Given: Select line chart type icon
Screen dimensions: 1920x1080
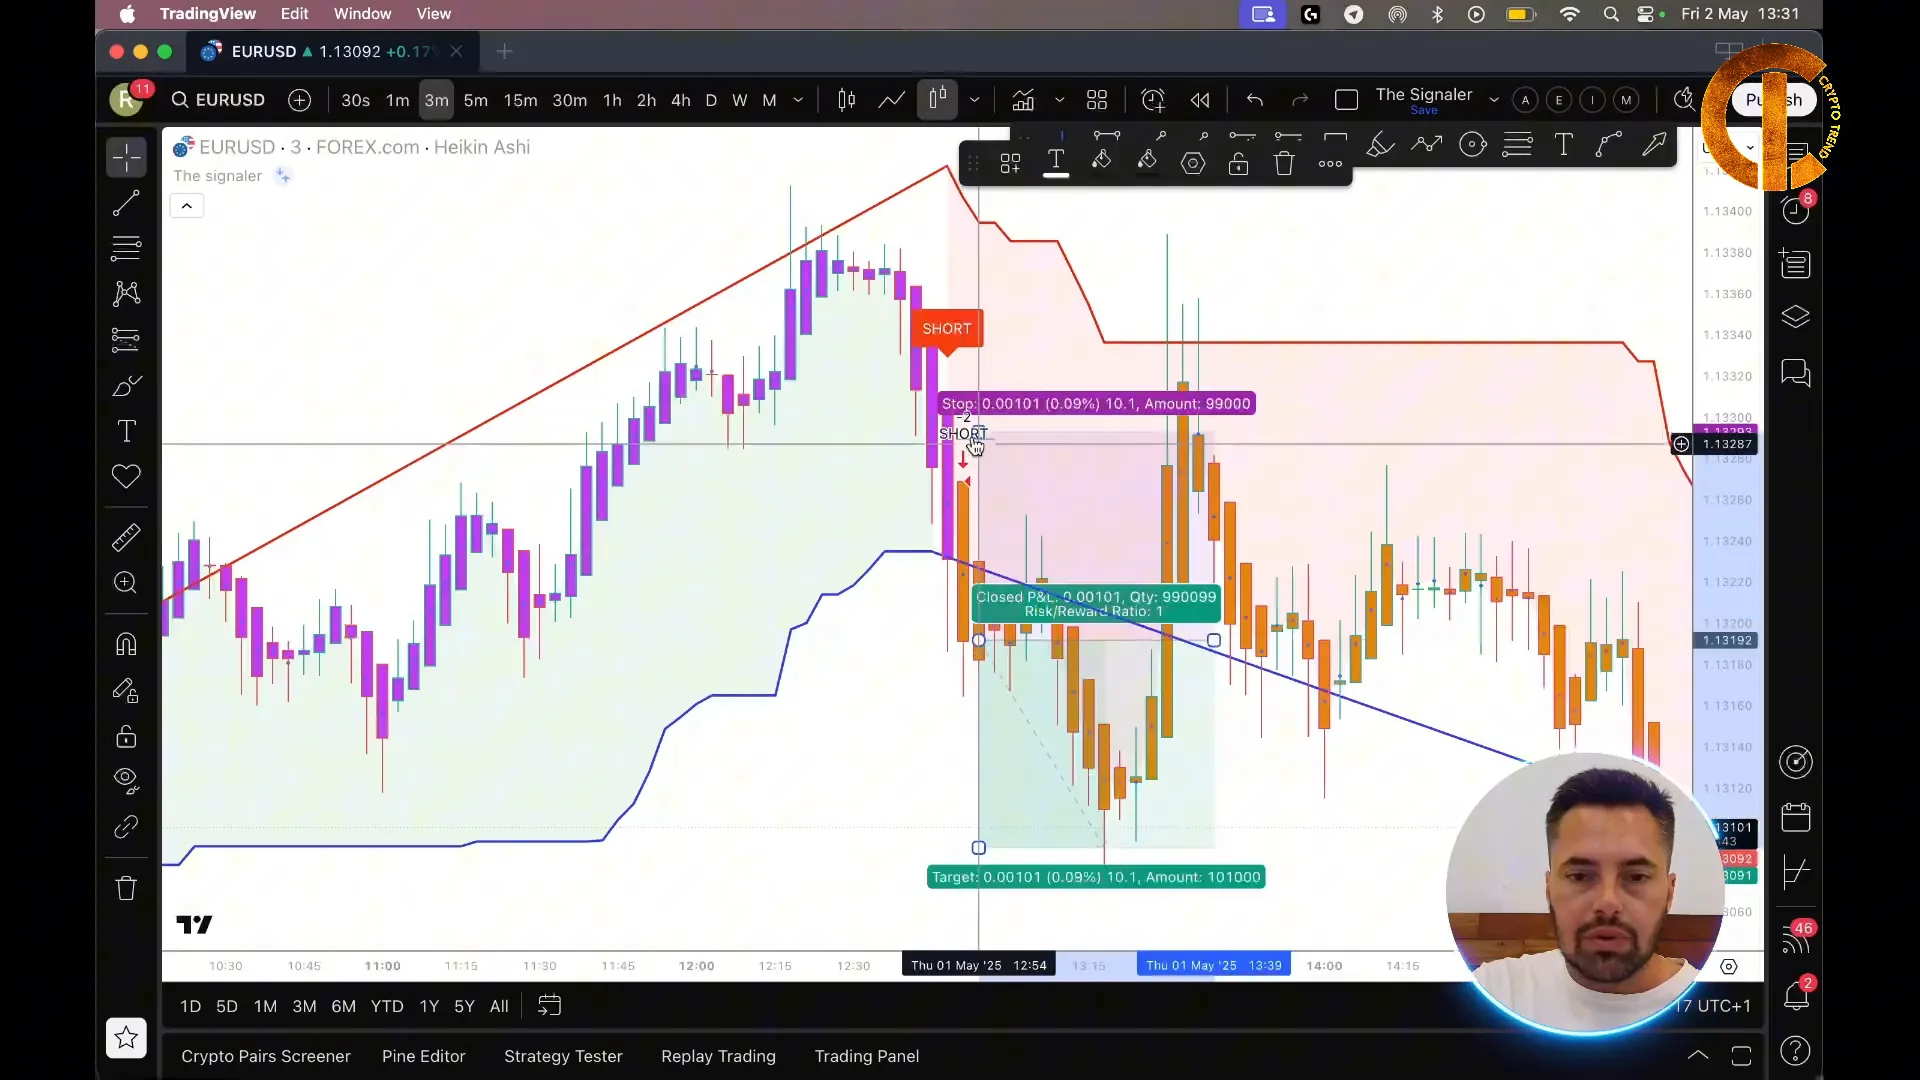Looking at the screenshot, I should point(892,100).
